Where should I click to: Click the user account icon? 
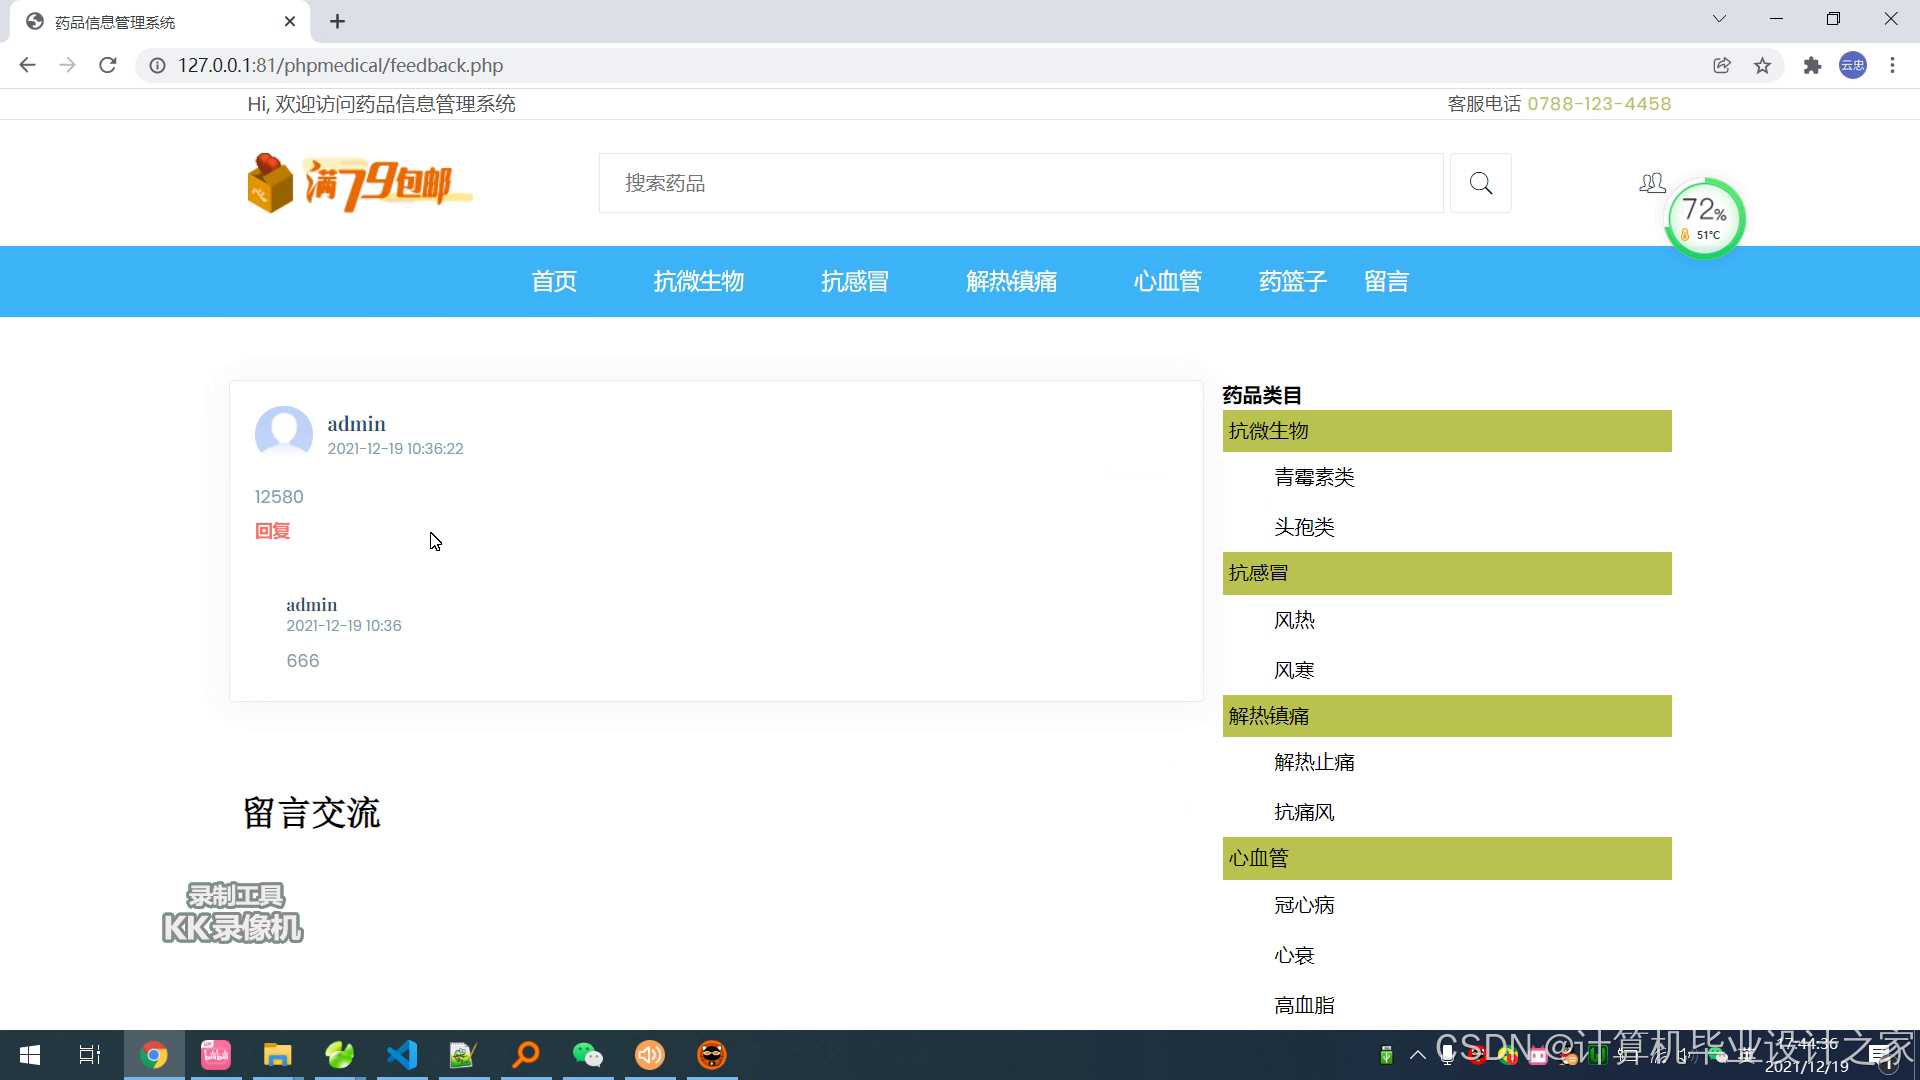[x=1651, y=183]
